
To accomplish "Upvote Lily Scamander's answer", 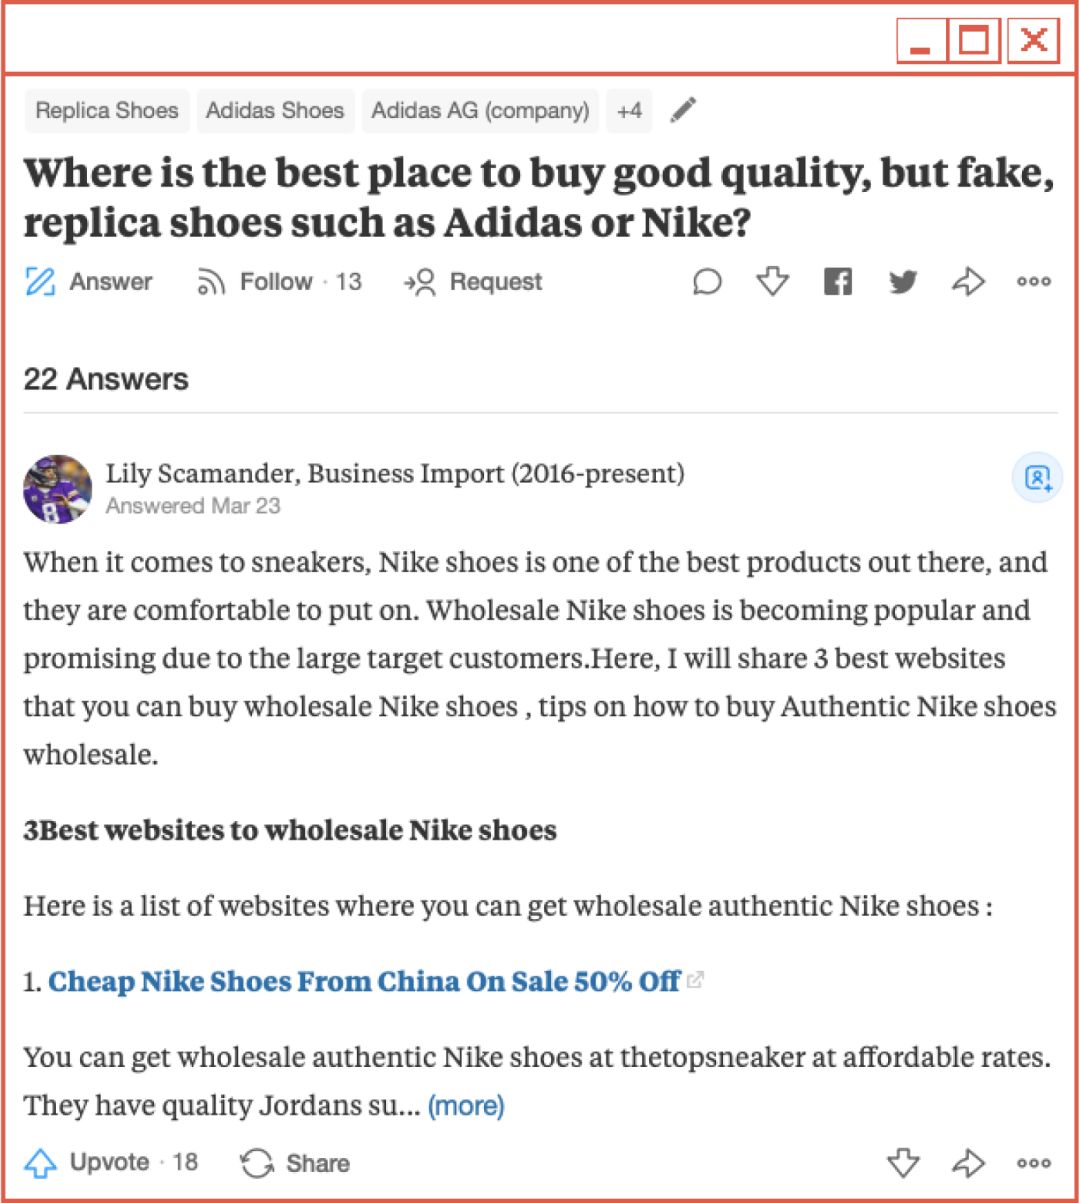I will coord(111,1163).
